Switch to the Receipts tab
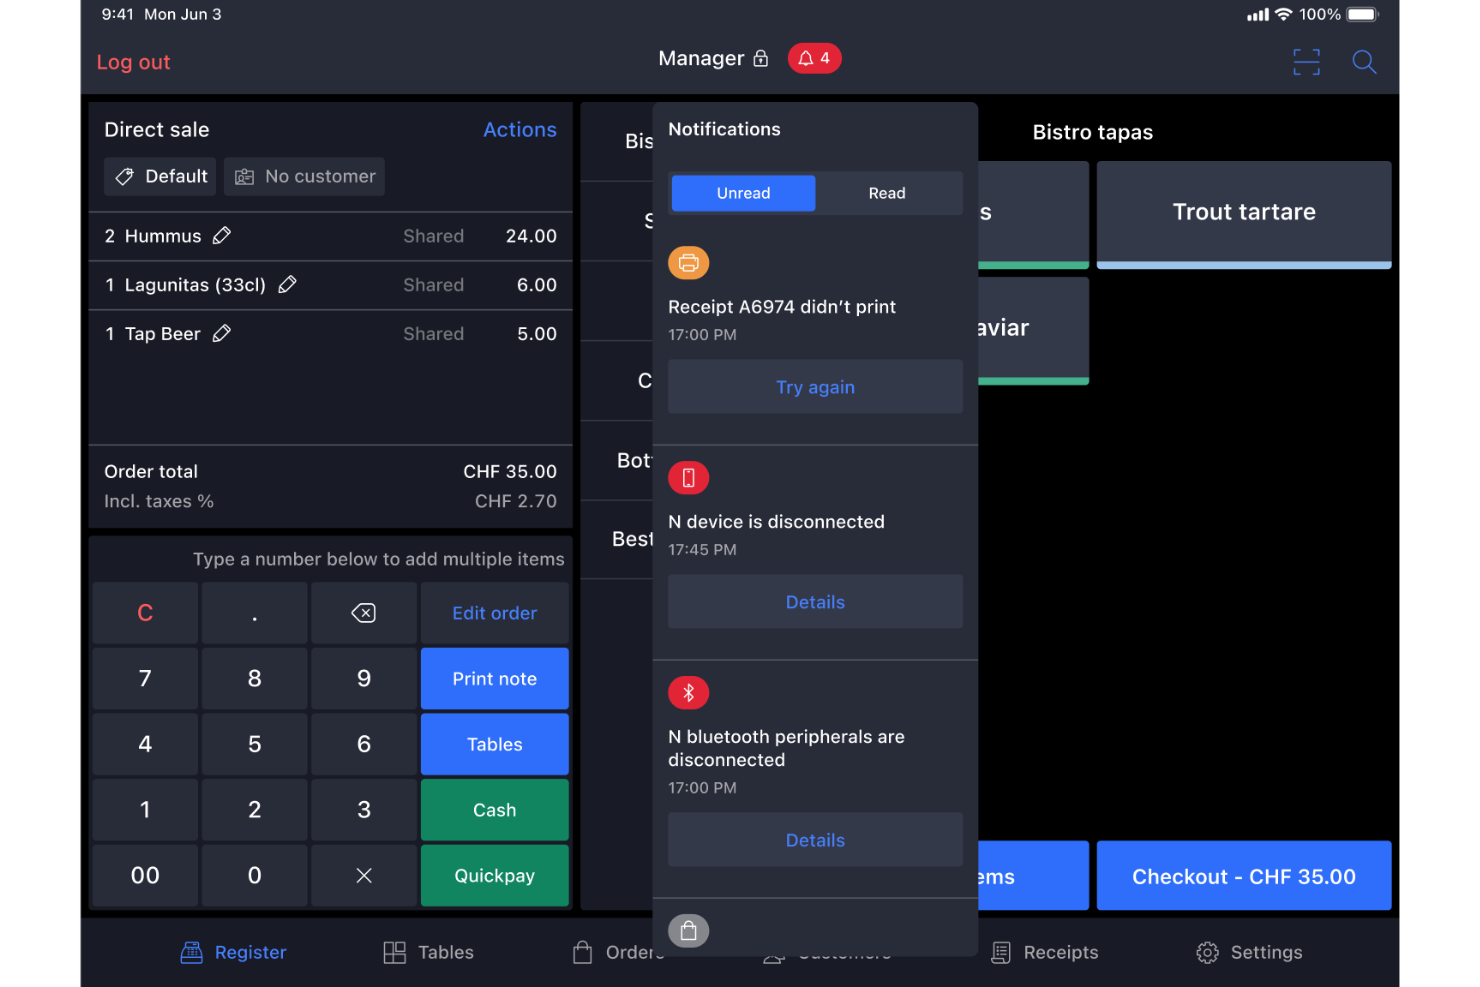The height and width of the screenshot is (987, 1480). point(1044,952)
